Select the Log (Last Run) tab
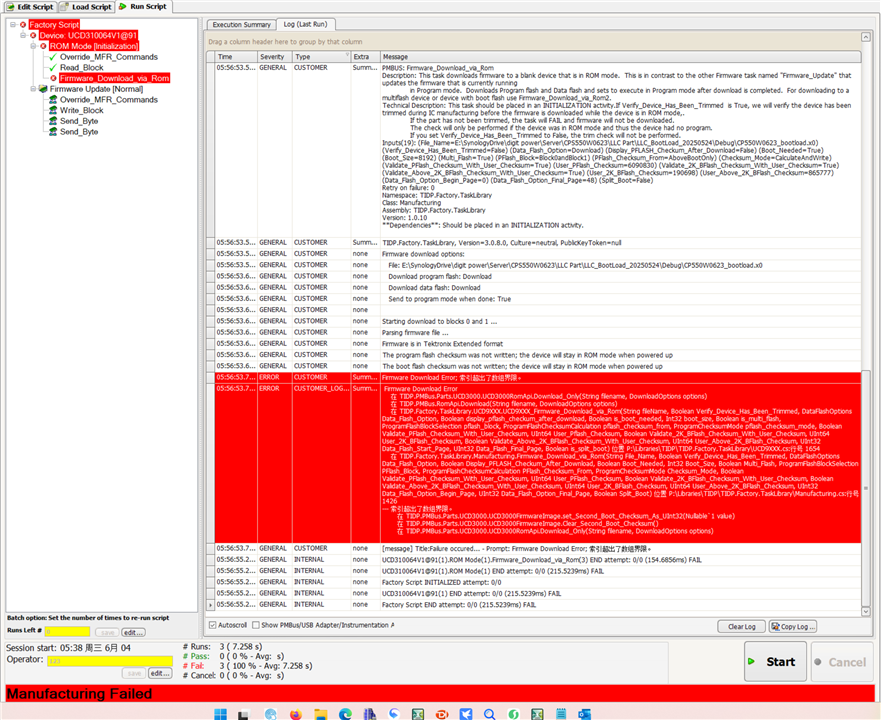The height and width of the screenshot is (720, 881). click(x=305, y=24)
